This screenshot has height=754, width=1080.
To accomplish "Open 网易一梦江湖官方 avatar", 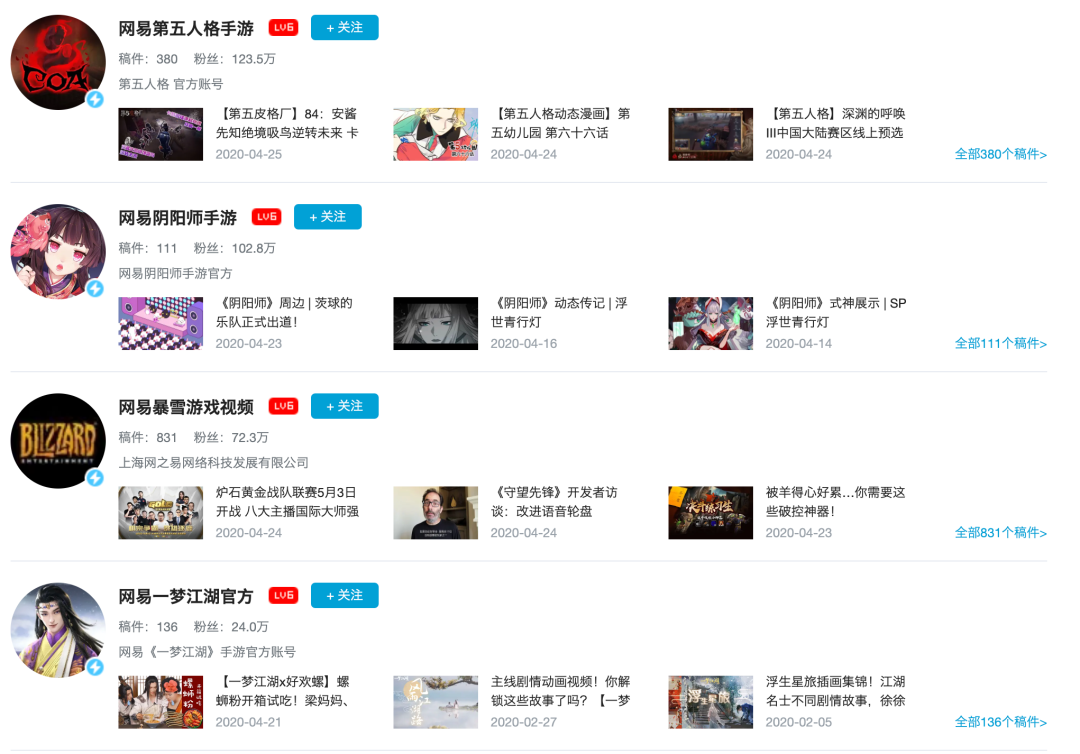I will click(x=58, y=630).
